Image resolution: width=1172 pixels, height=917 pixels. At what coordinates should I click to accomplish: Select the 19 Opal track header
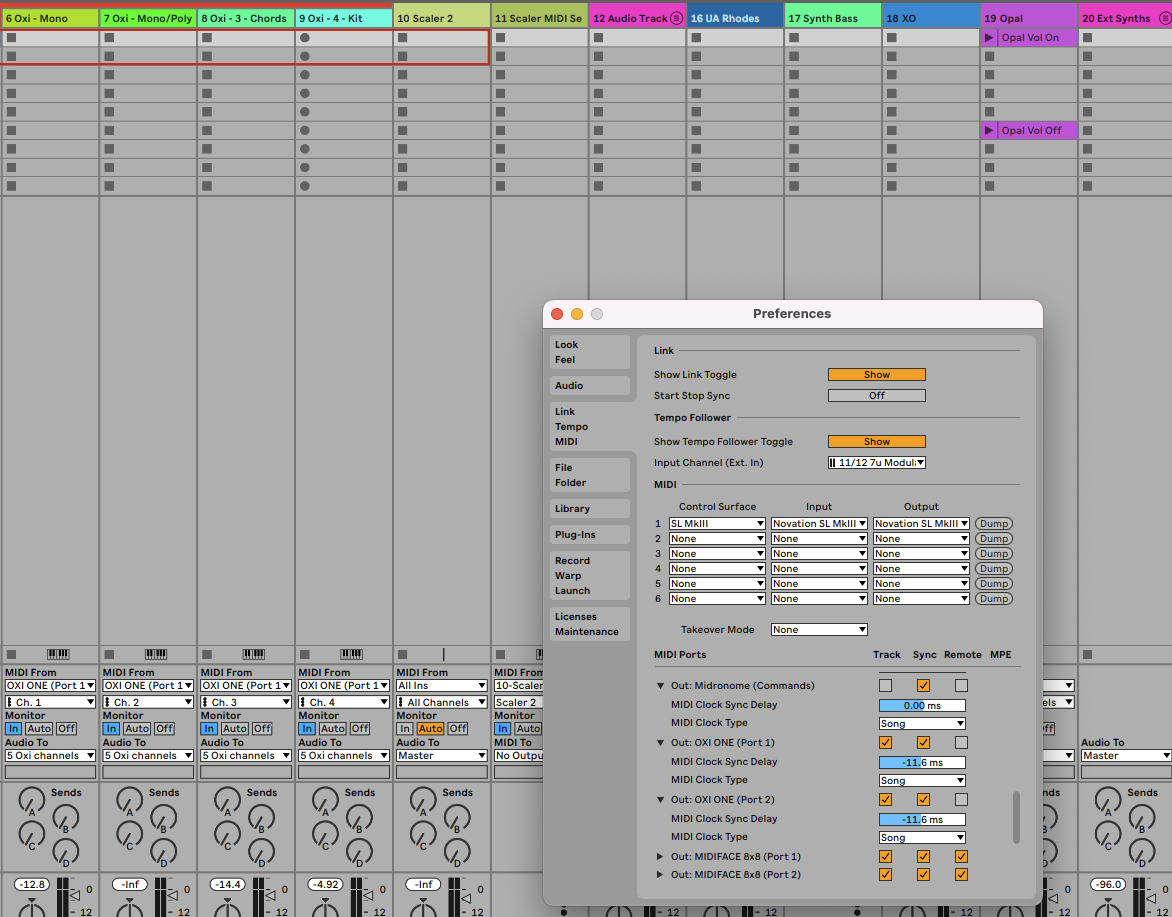pyautogui.click(x=1028, y=18)
